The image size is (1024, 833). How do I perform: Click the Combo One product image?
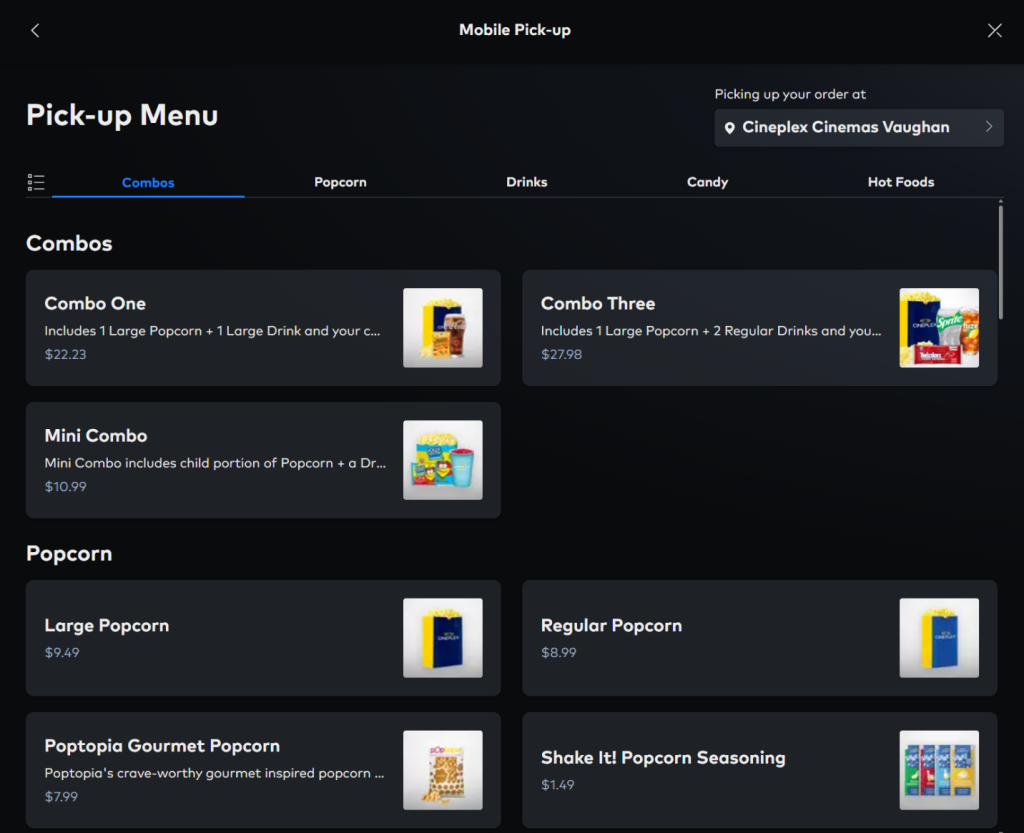pos(442,328)
